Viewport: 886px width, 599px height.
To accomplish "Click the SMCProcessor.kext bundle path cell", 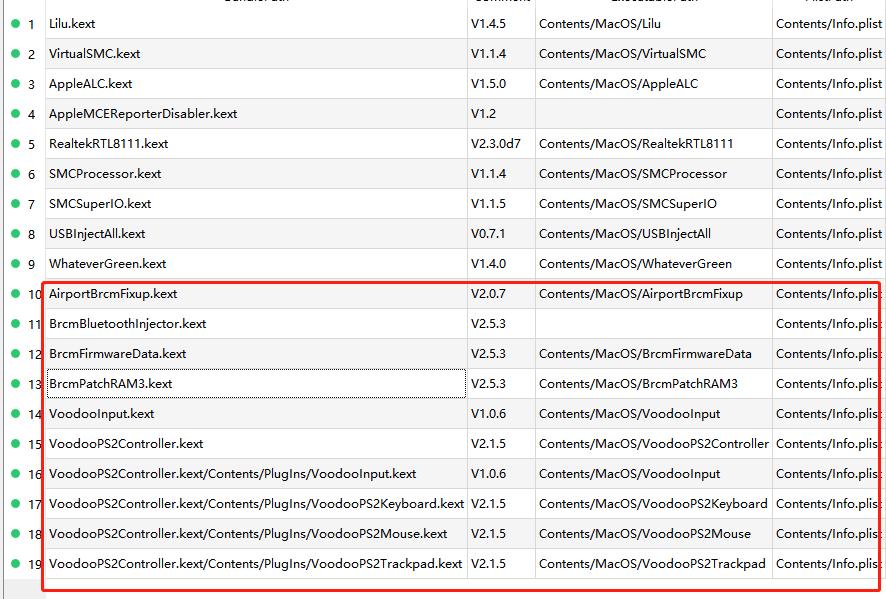I will click(256, 173).
